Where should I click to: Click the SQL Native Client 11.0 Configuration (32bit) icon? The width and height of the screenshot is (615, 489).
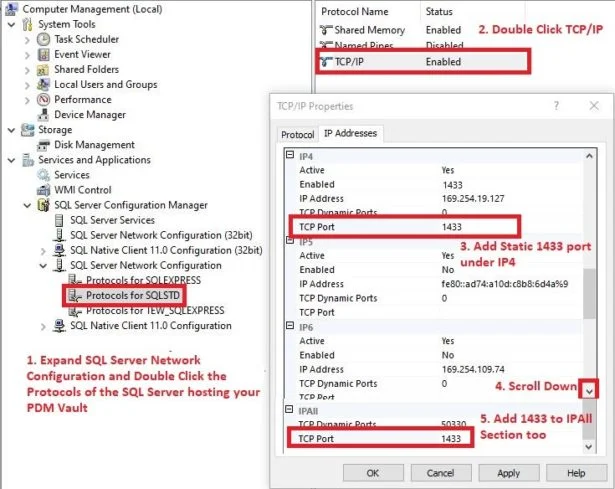[x=59, y=250]
